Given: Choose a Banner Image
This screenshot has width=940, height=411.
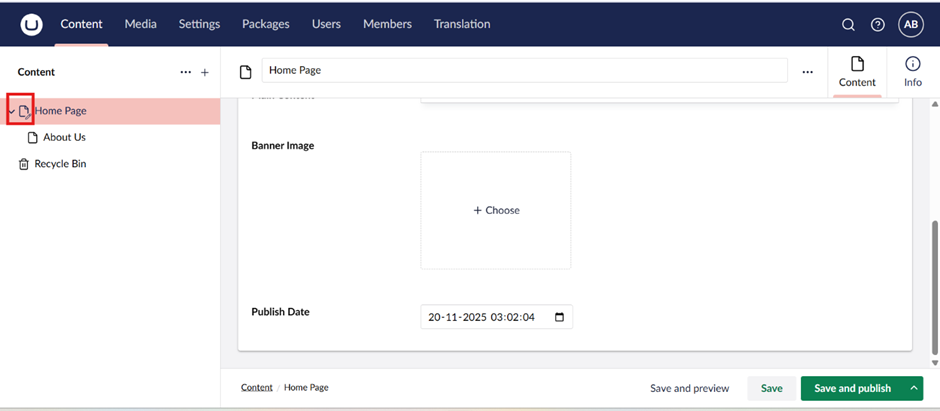Looking at the screenshot, I should (x=496, y=210).
